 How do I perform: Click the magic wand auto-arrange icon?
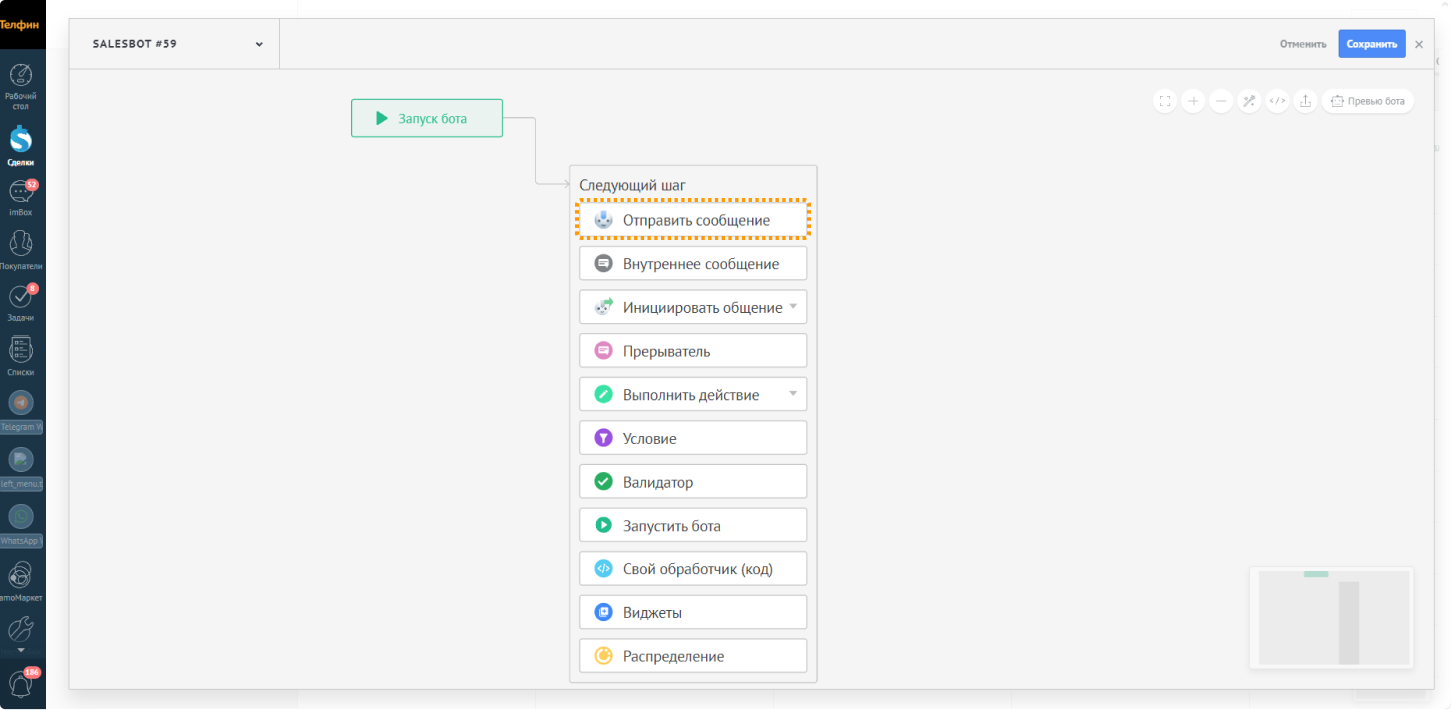click(x=1248, y=101)
